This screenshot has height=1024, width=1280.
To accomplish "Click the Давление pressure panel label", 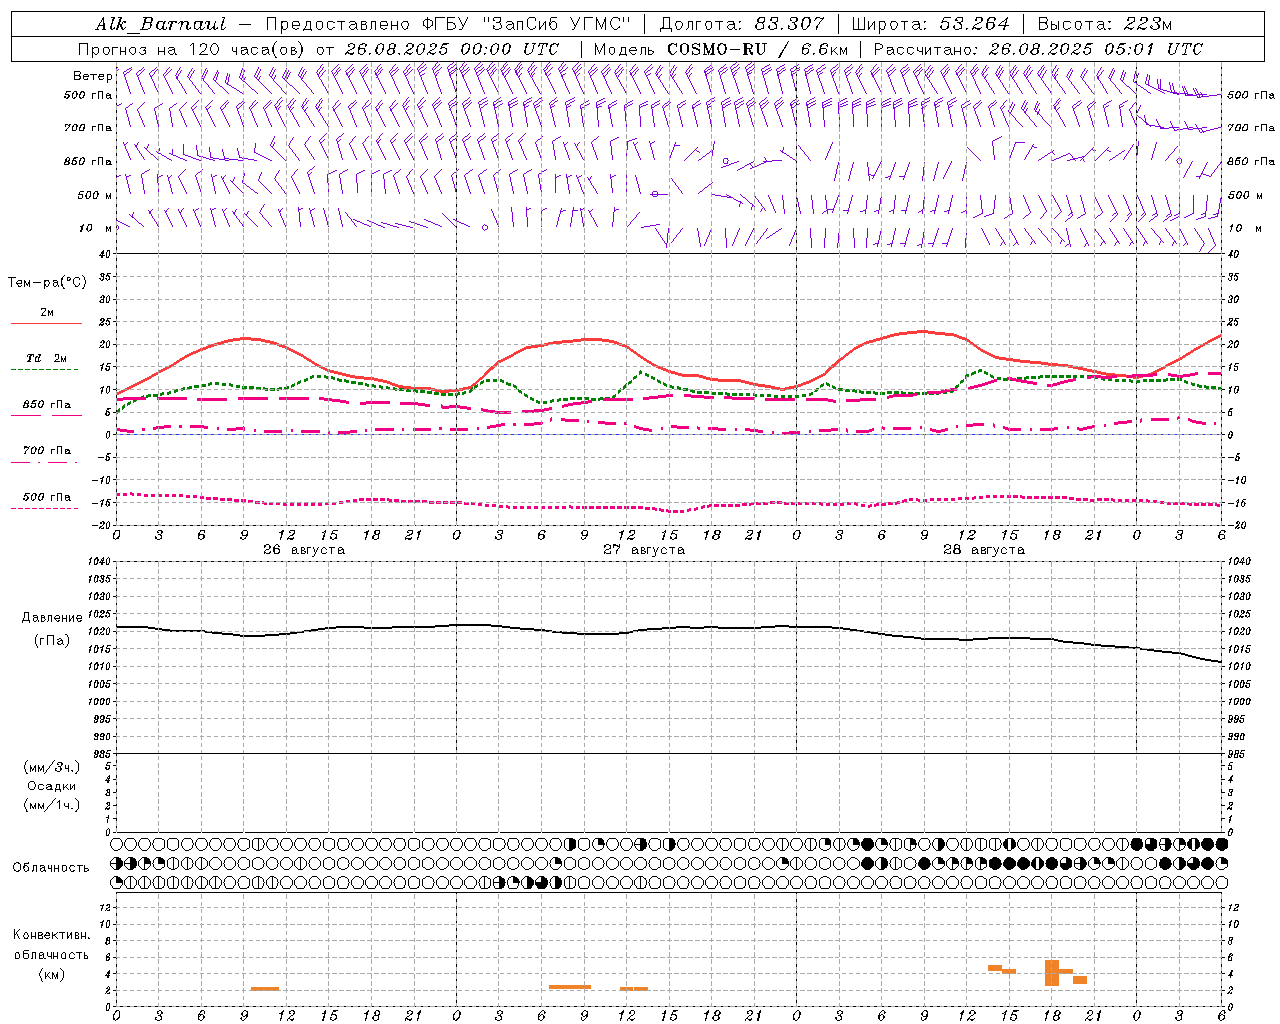I will click(52, 618).
